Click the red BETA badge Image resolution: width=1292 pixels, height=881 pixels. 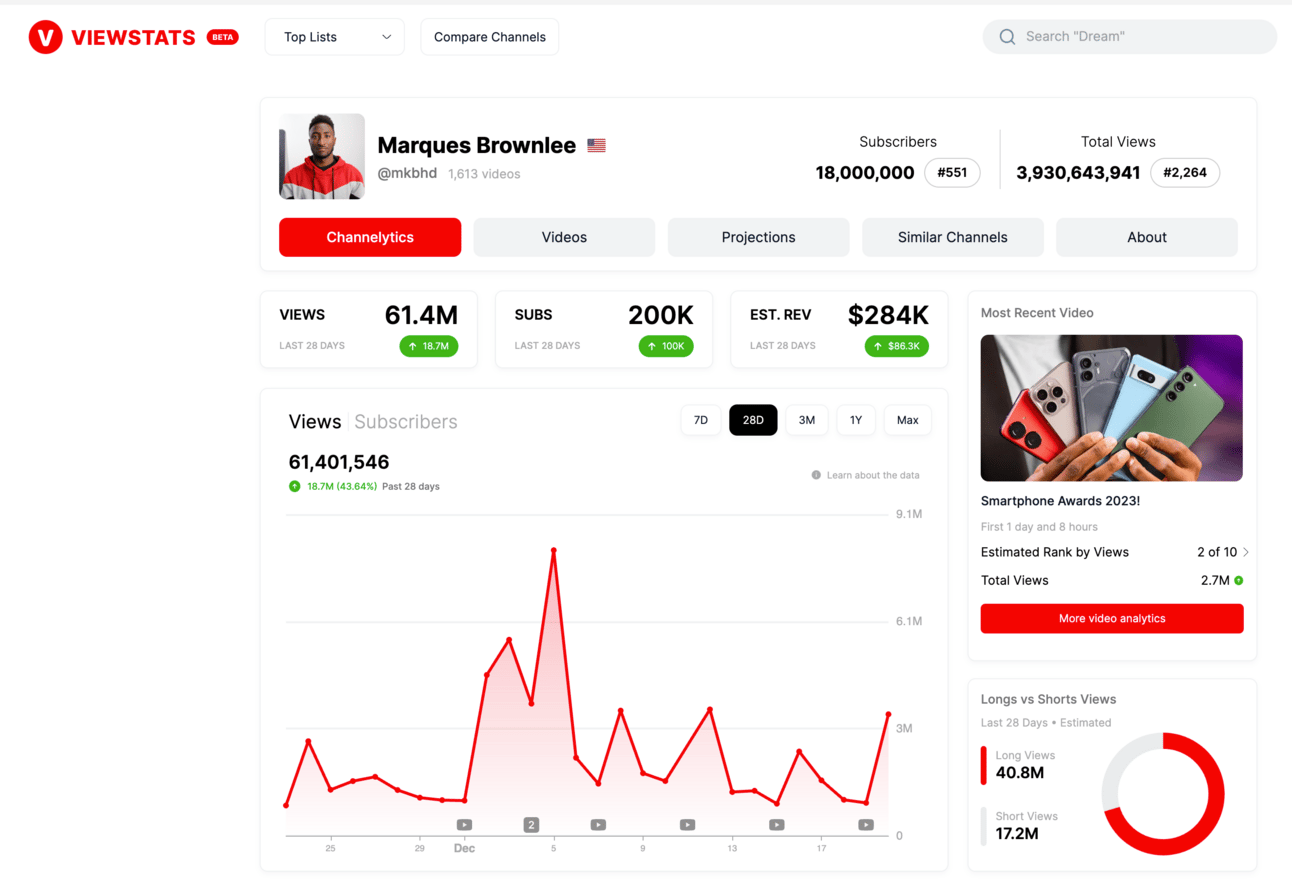click(222, 37)
